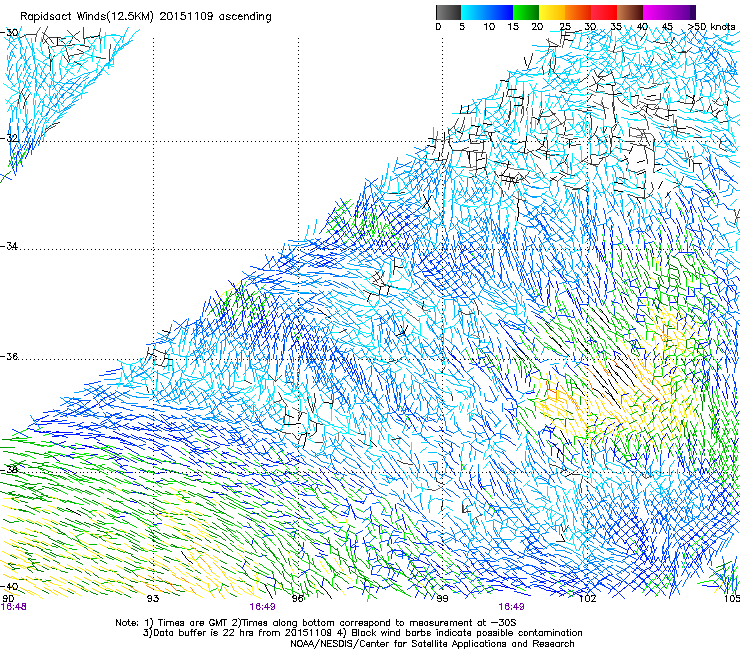Click the '102' longitude label

tap(587, 598)
